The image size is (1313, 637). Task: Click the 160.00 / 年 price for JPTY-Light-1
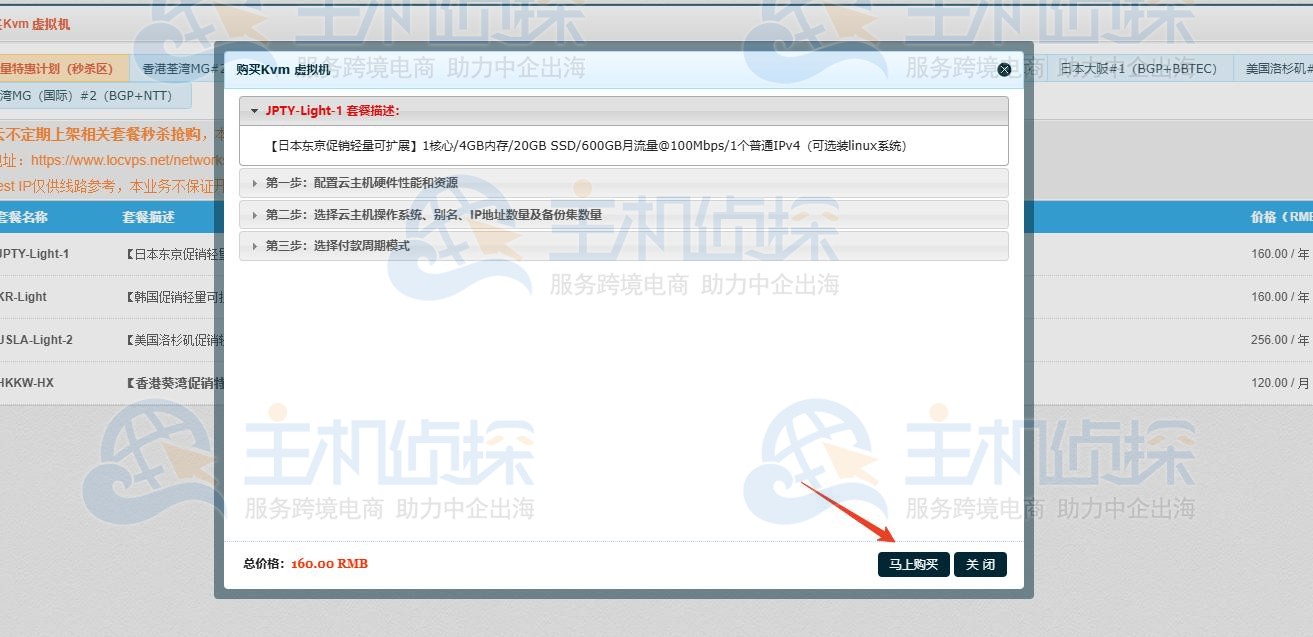pos(1280,254)
